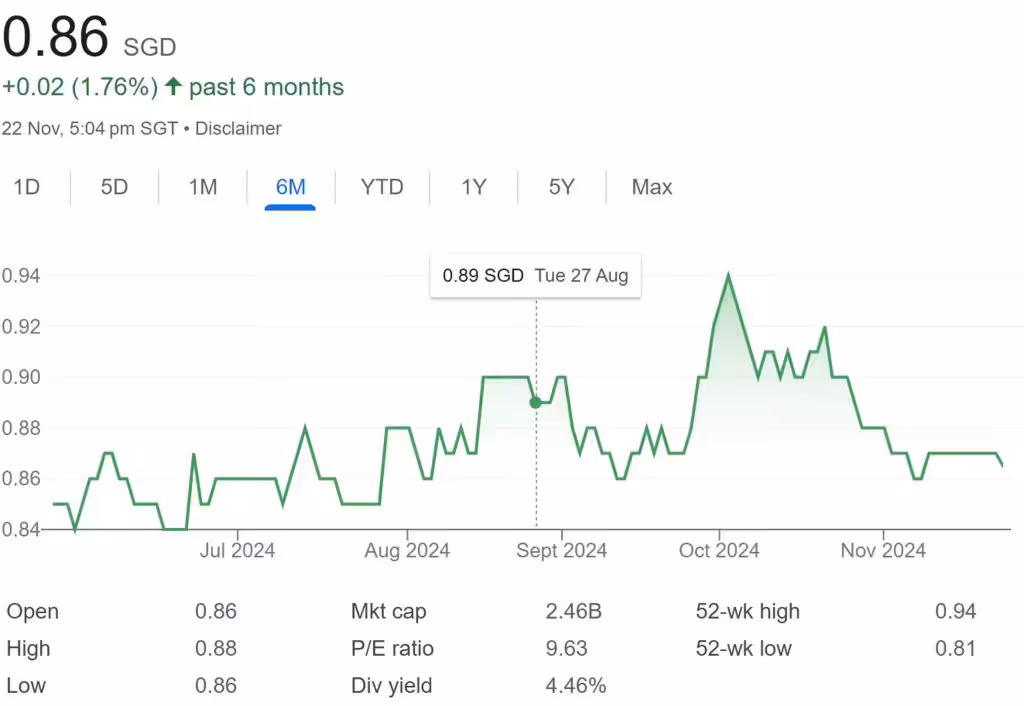Screen dimensions: 1024x706
Task: Open the 1M price chart
Action: tap(201, 187)
